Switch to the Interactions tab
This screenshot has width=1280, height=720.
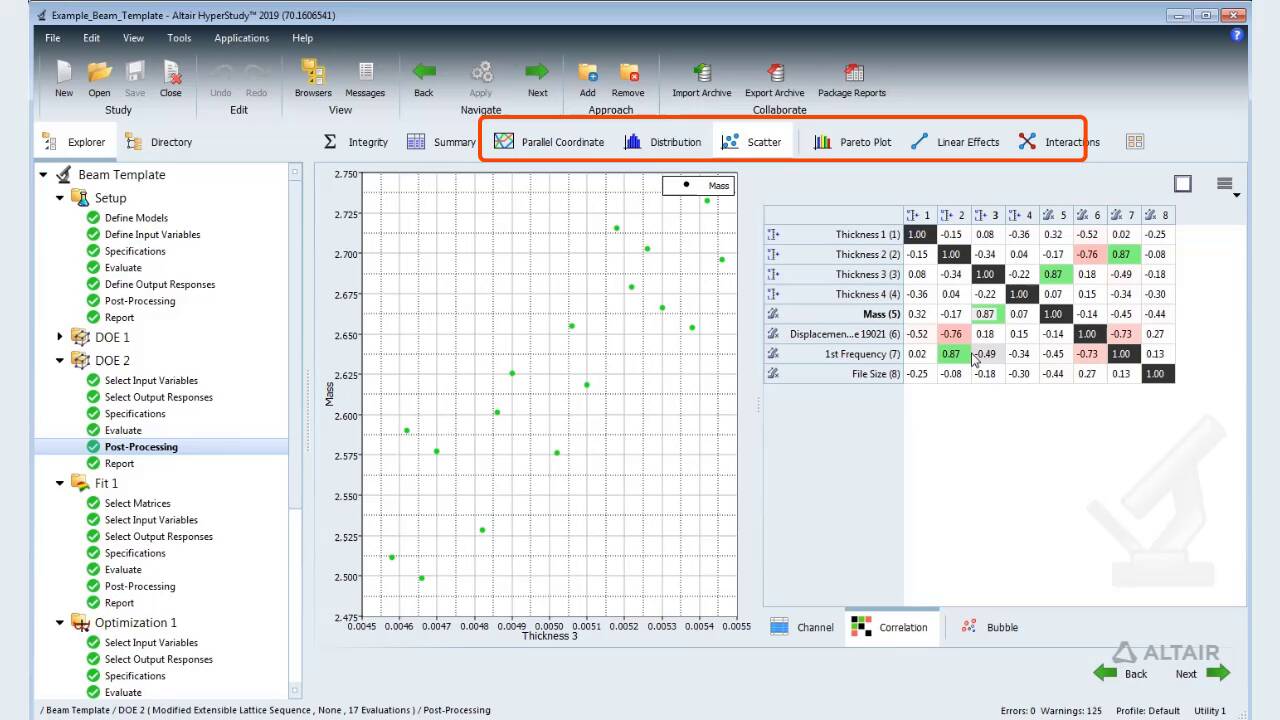point(1059,142)
